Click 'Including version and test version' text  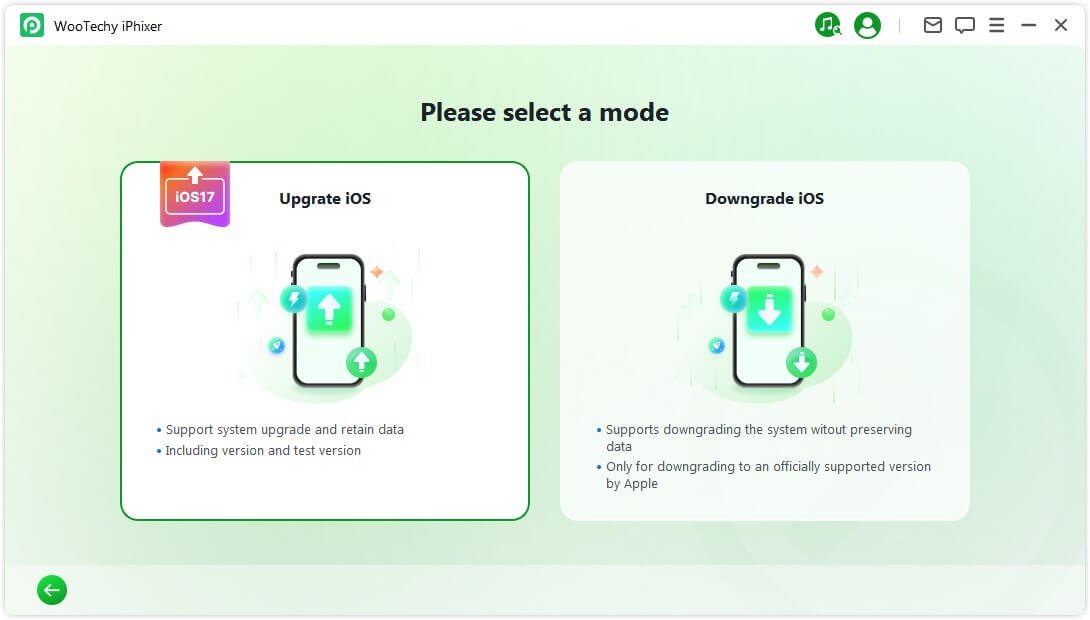click(x=263, y=451)
